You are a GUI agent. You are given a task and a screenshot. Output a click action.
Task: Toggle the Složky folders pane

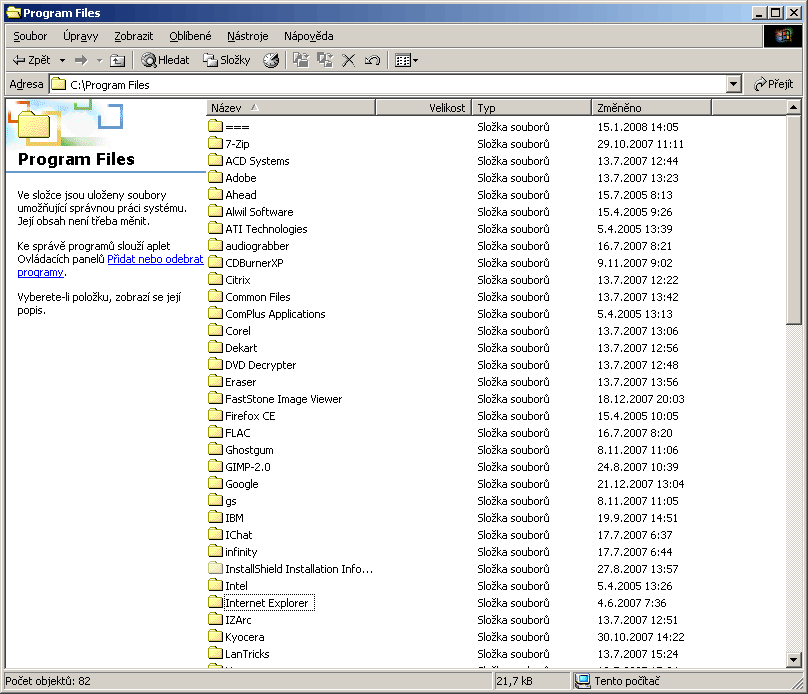[x=227, y=60]
